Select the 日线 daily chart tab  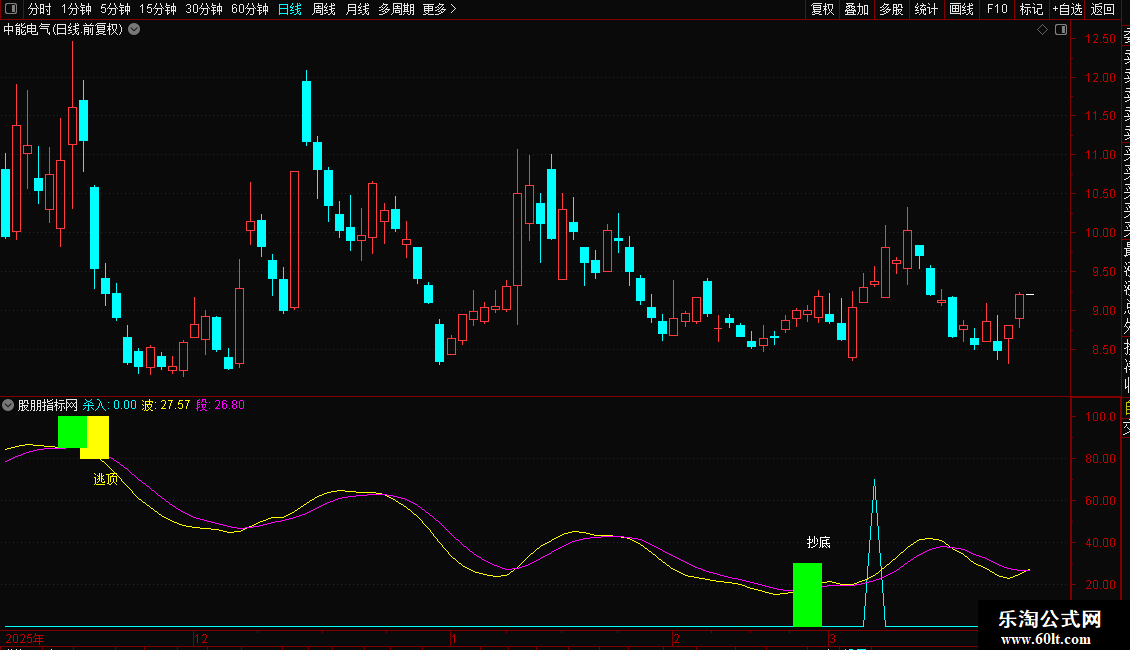pyautogui.click(x=290, y=9)
